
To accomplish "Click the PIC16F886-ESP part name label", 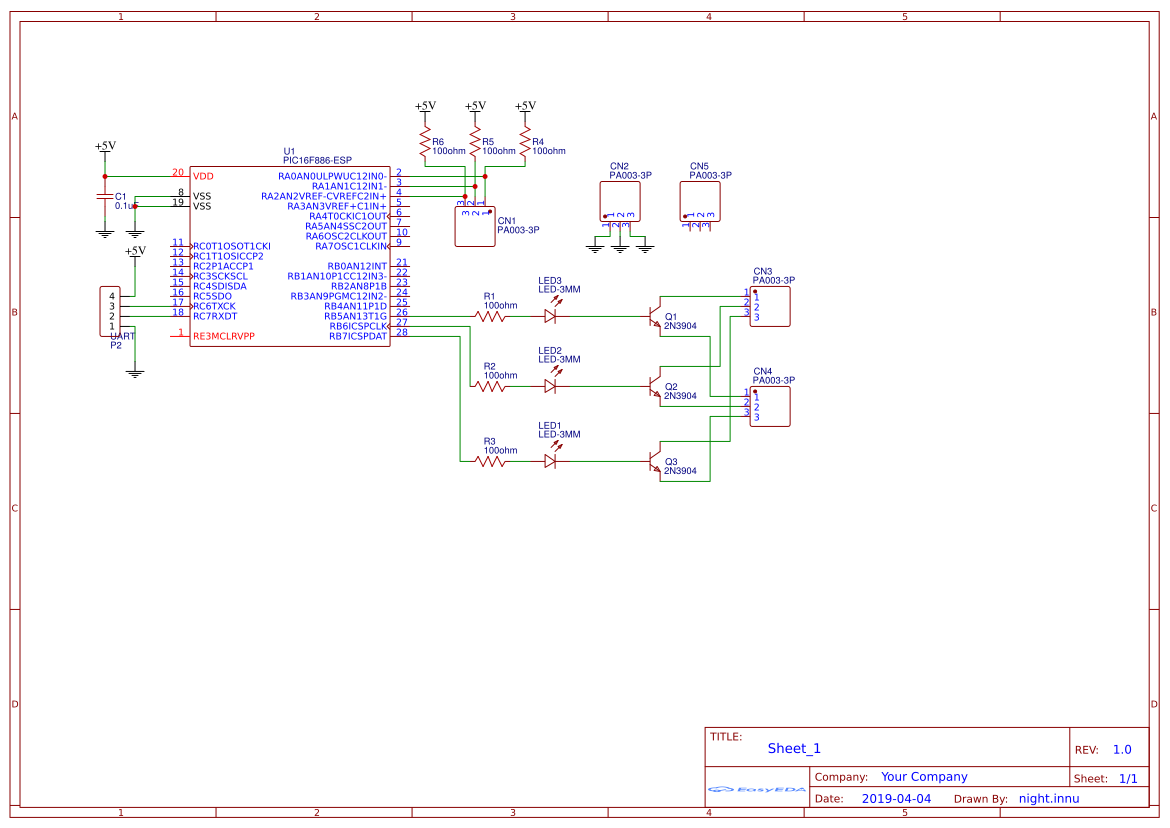I will [317, 160].
